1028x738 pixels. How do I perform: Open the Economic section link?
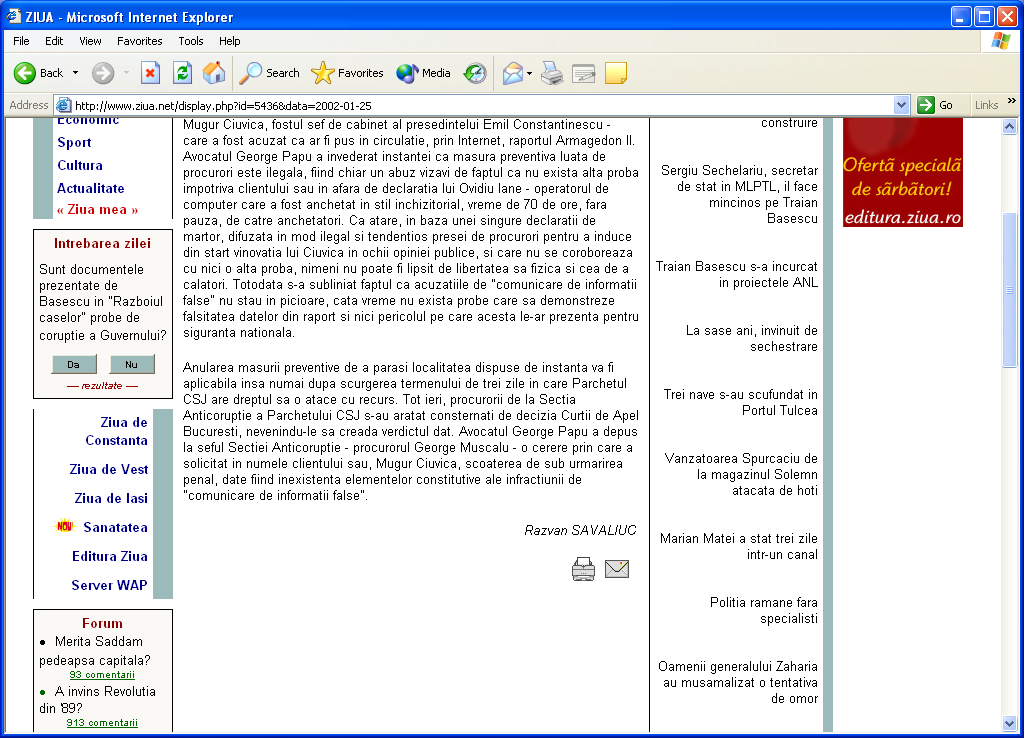pos(88,121)
